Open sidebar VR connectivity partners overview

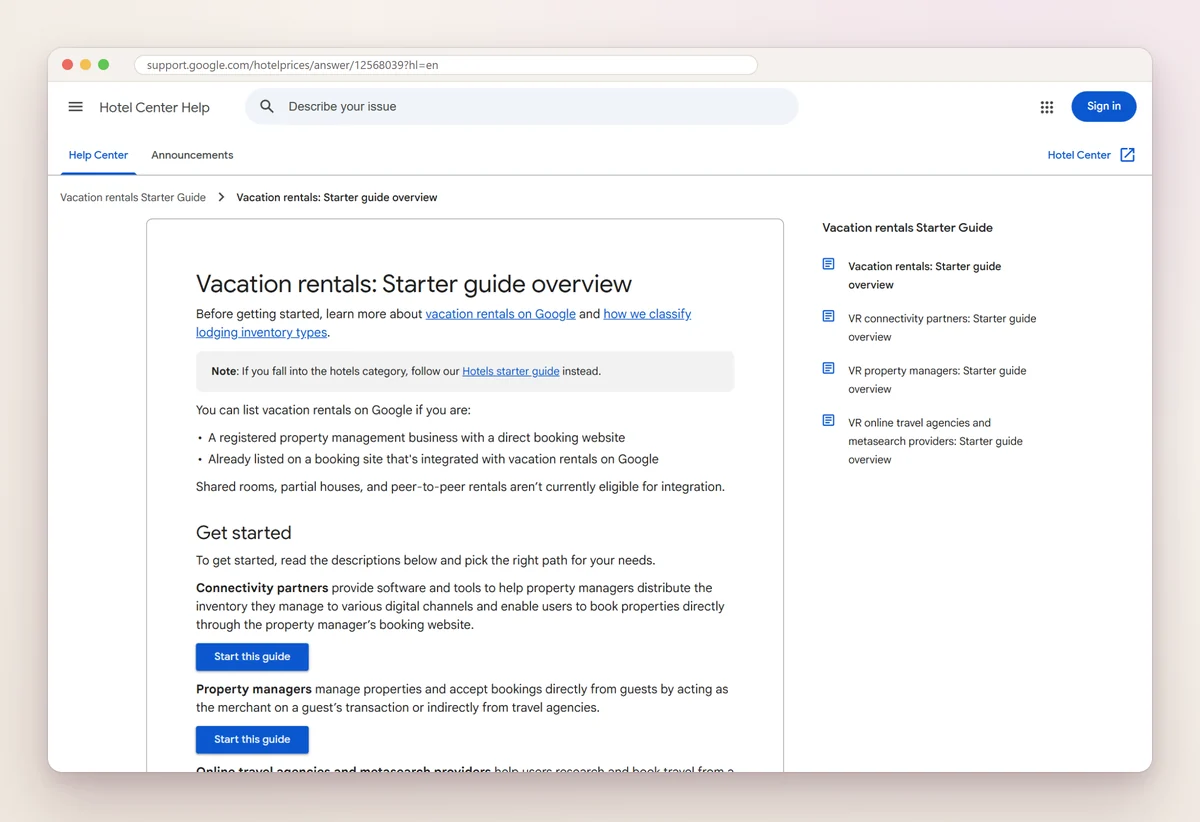click(942, 327)
